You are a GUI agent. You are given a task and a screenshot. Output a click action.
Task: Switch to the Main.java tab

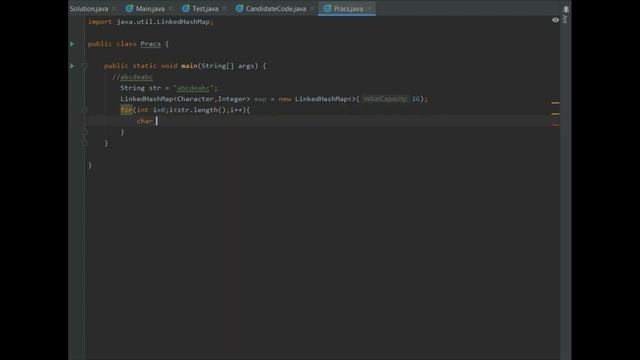[x=150, y=9]
